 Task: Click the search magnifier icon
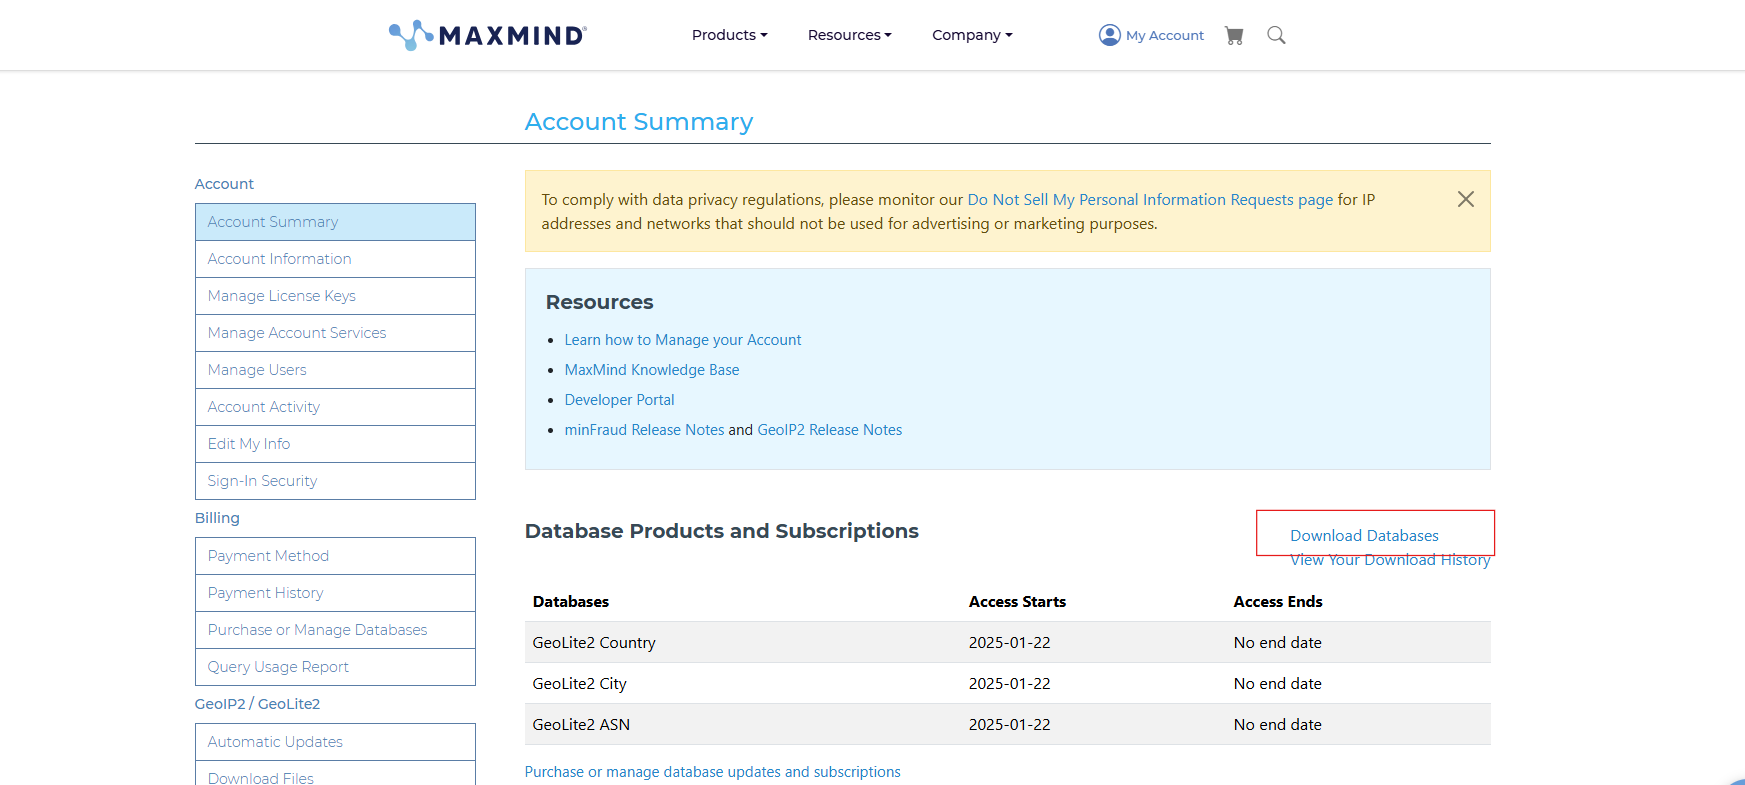[1276, 36]
